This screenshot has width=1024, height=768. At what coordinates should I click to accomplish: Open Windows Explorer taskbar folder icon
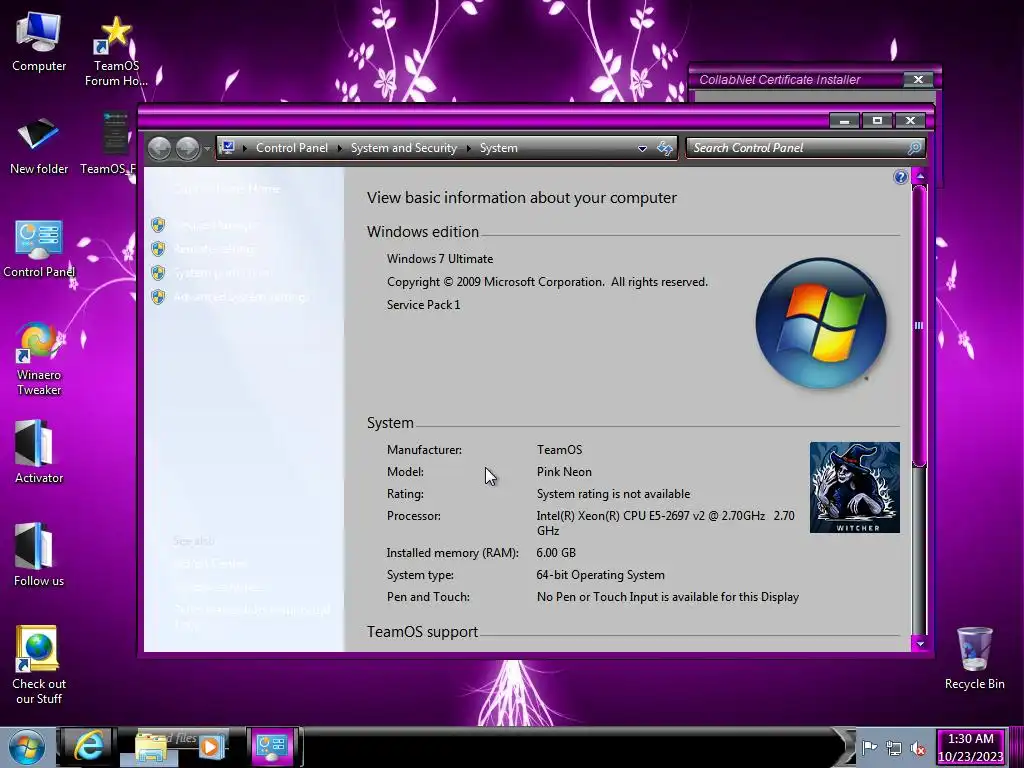point(150,747)
